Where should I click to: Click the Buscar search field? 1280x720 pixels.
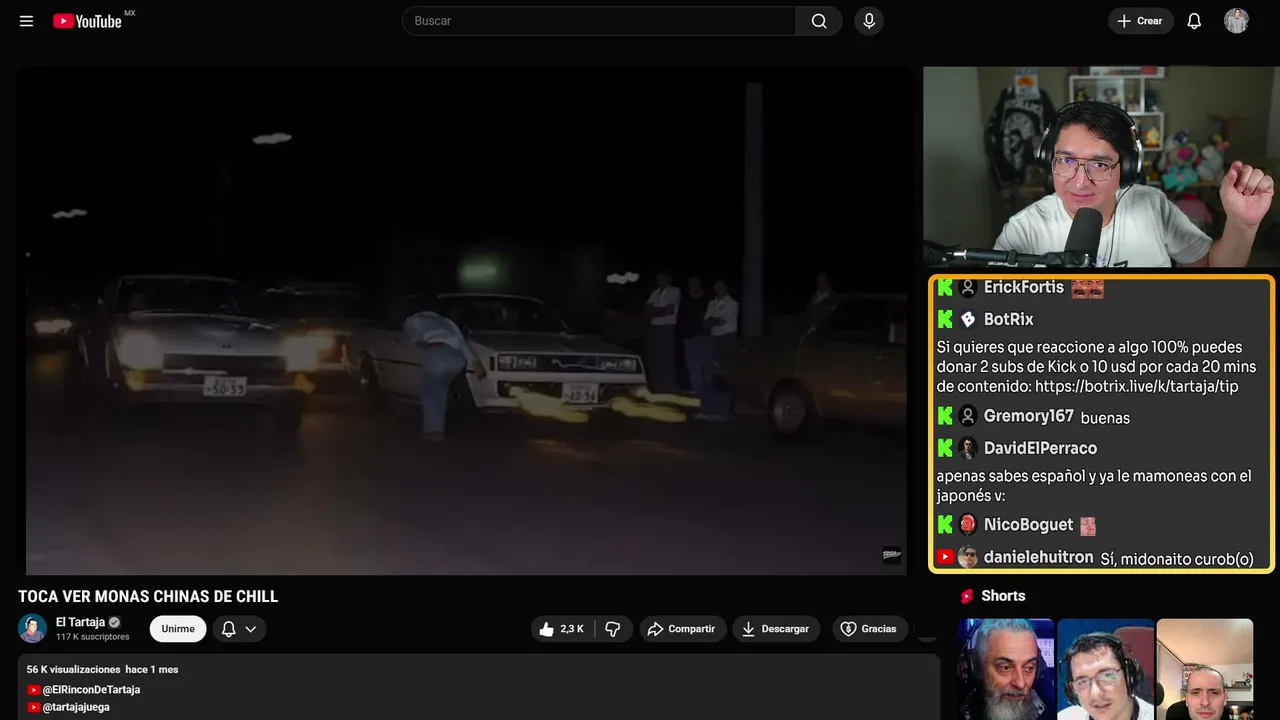point(599,21)
